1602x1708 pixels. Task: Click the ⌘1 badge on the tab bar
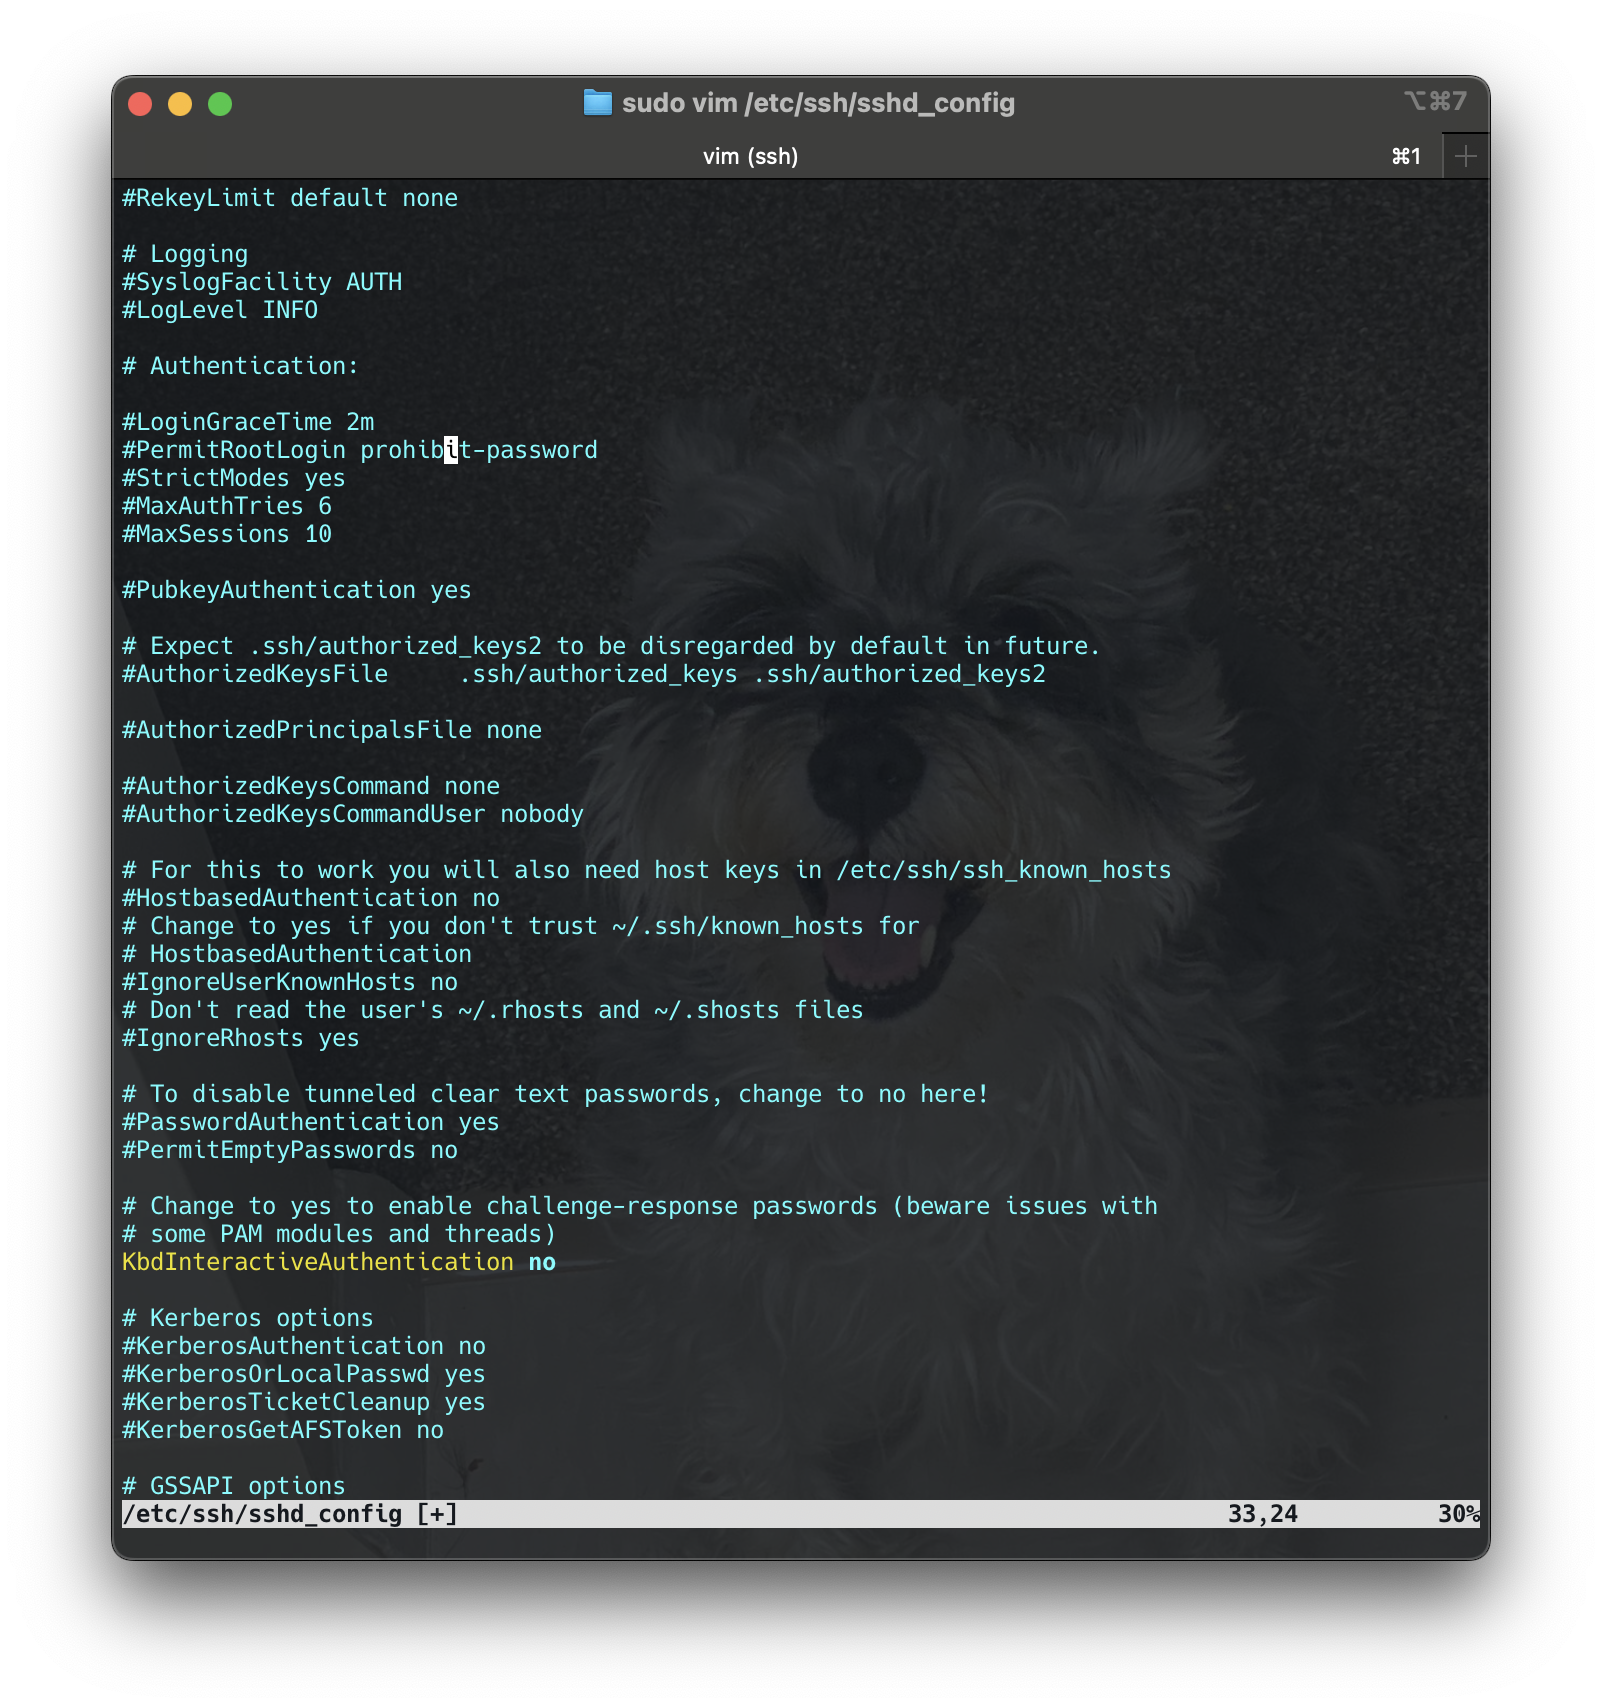[1407, 155]
